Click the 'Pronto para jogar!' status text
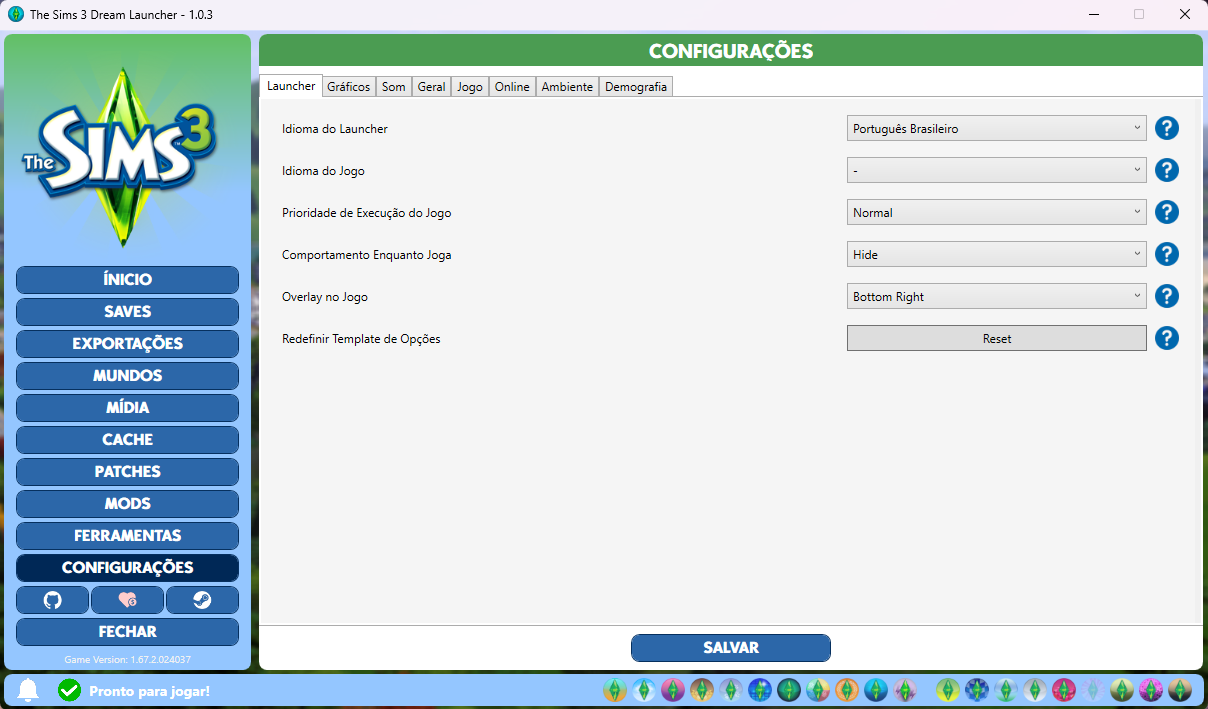The height and width of the screenshot is (709, 1208). click(x=150, y=691)
